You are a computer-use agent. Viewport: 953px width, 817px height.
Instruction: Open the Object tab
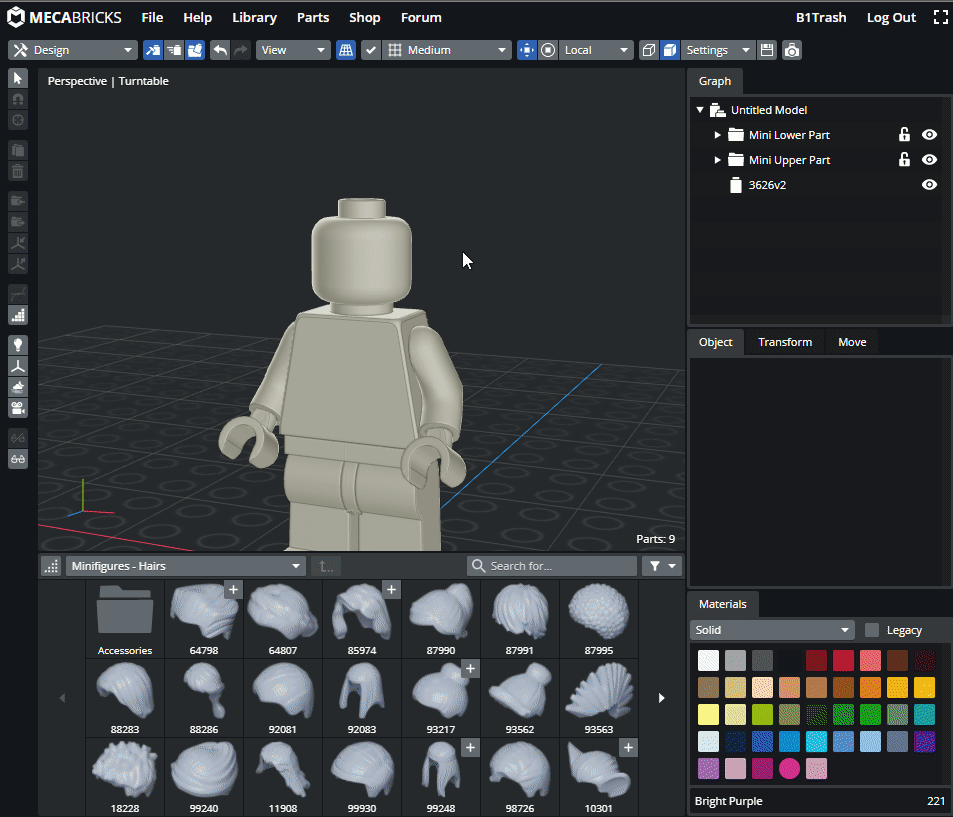tap(715, 342)
